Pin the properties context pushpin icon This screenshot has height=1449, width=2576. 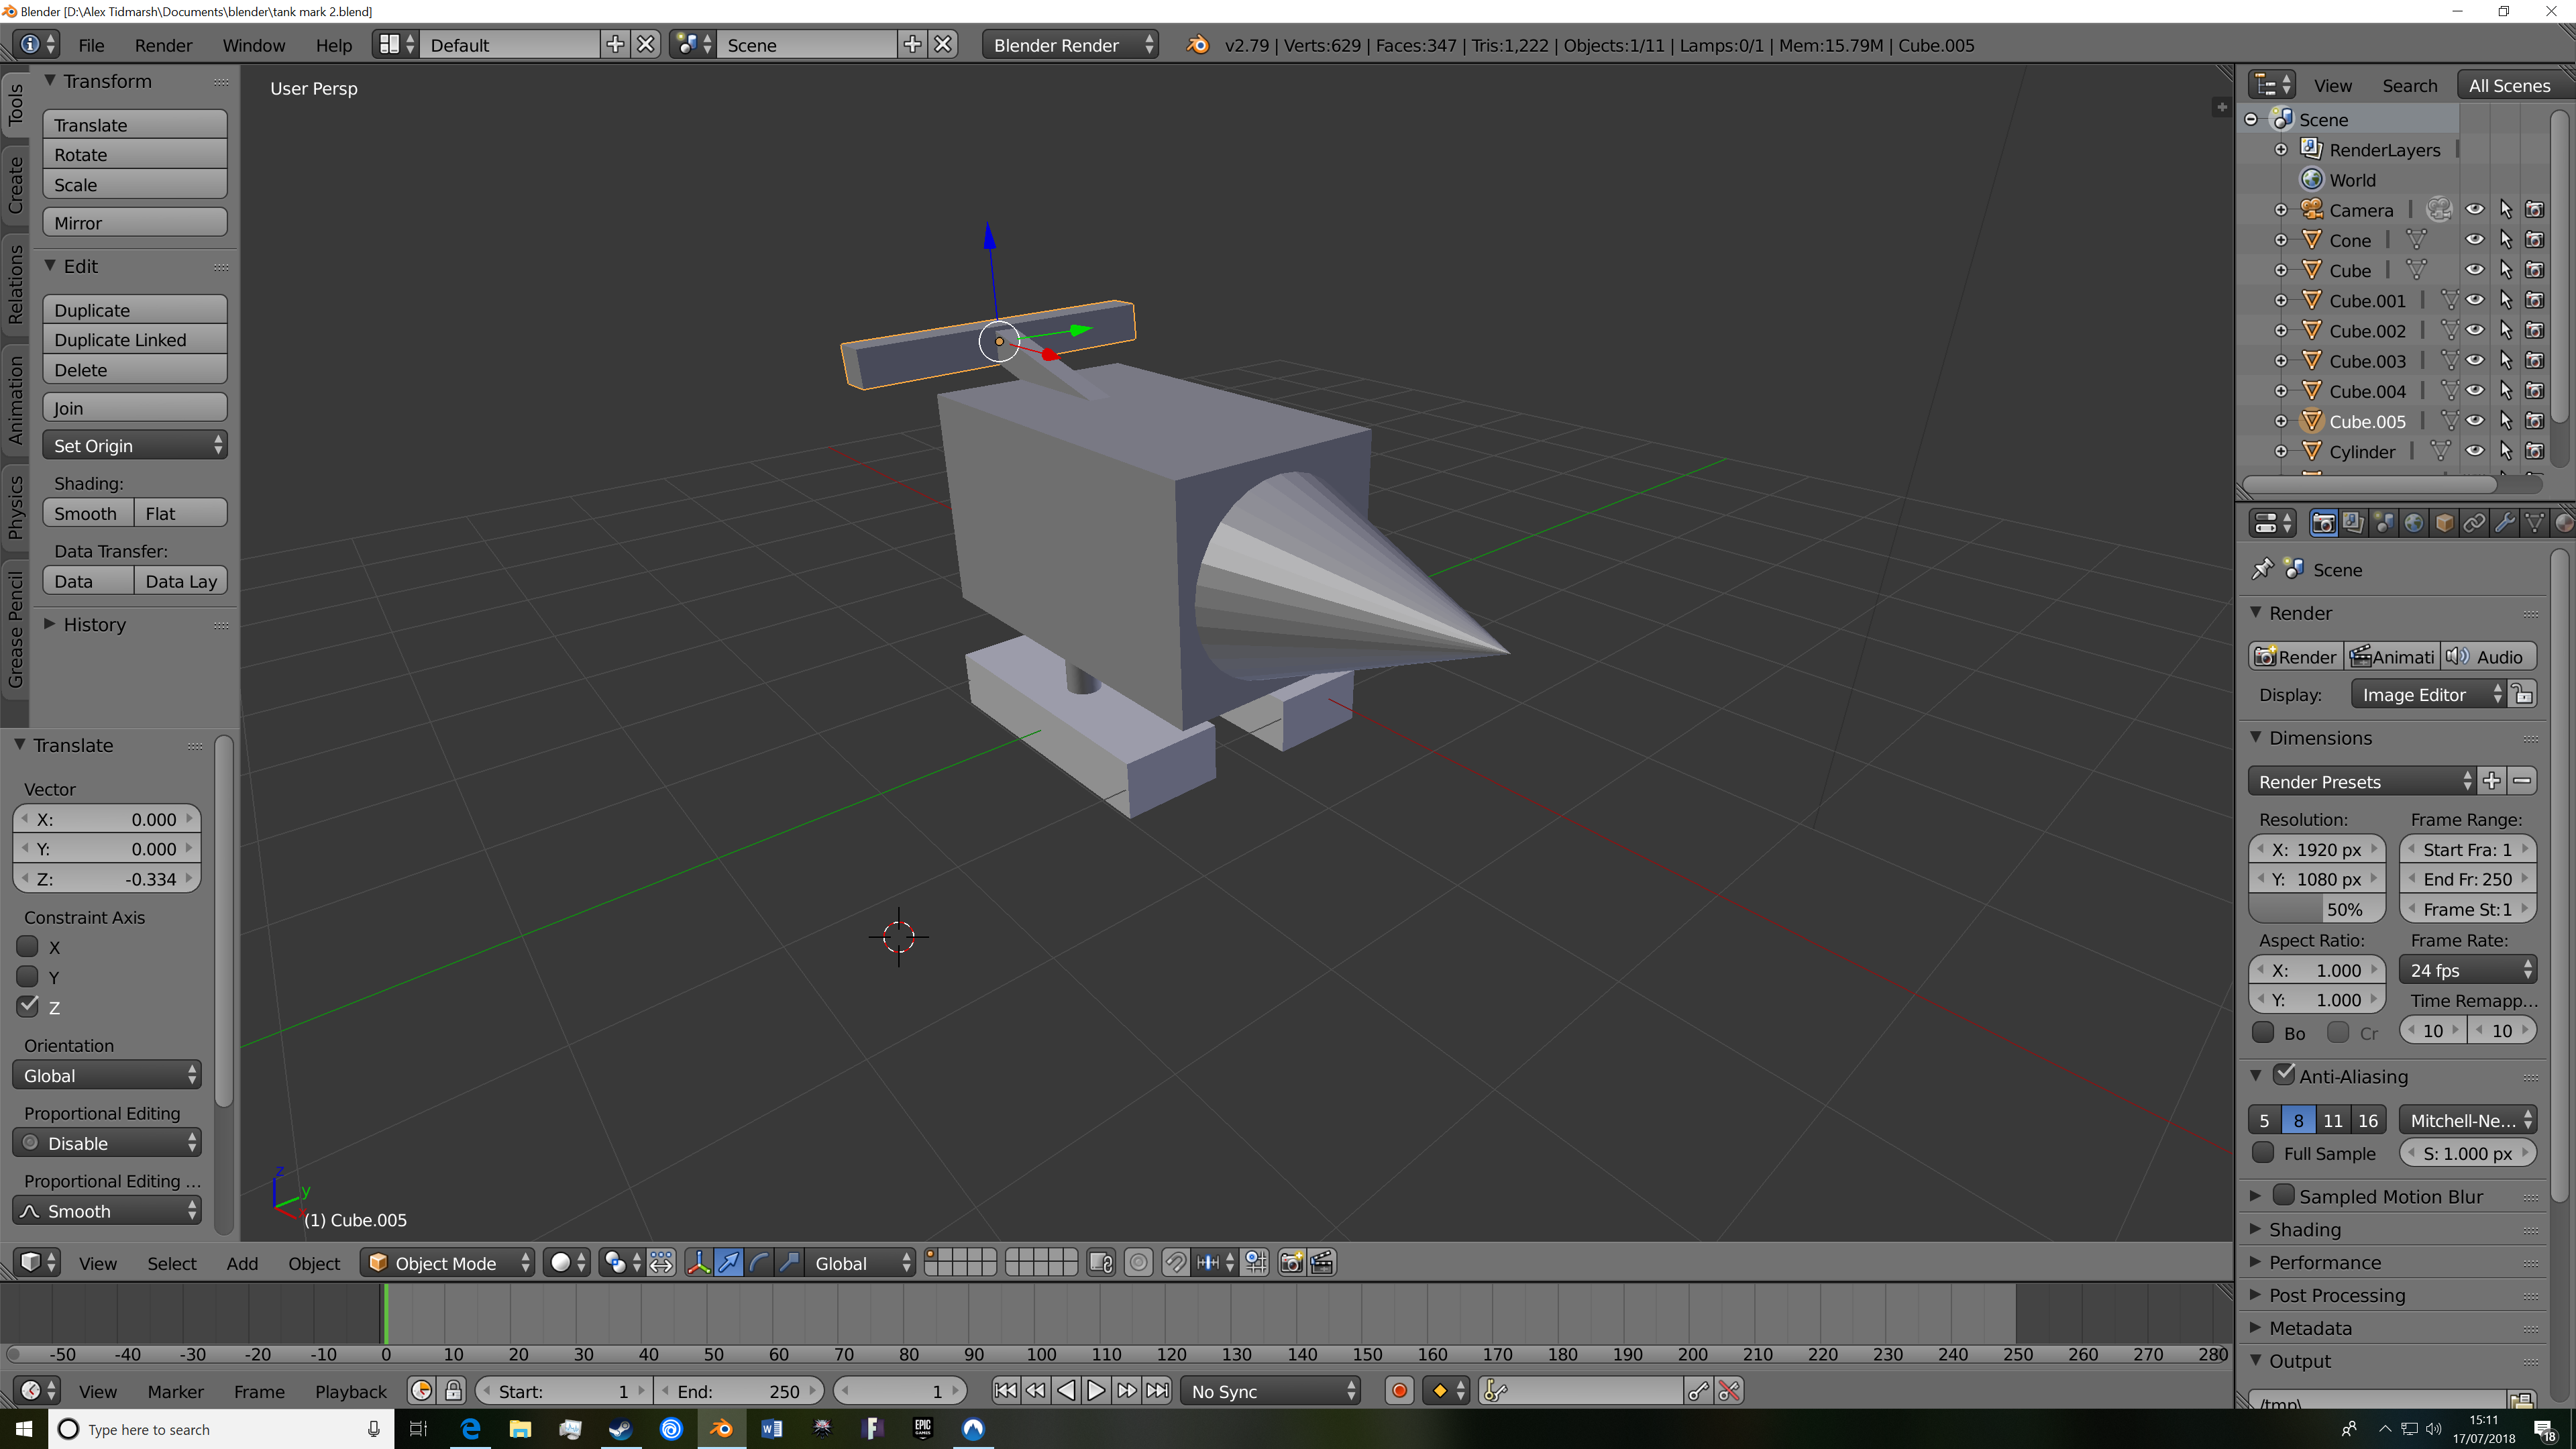tap(2262, 569)
